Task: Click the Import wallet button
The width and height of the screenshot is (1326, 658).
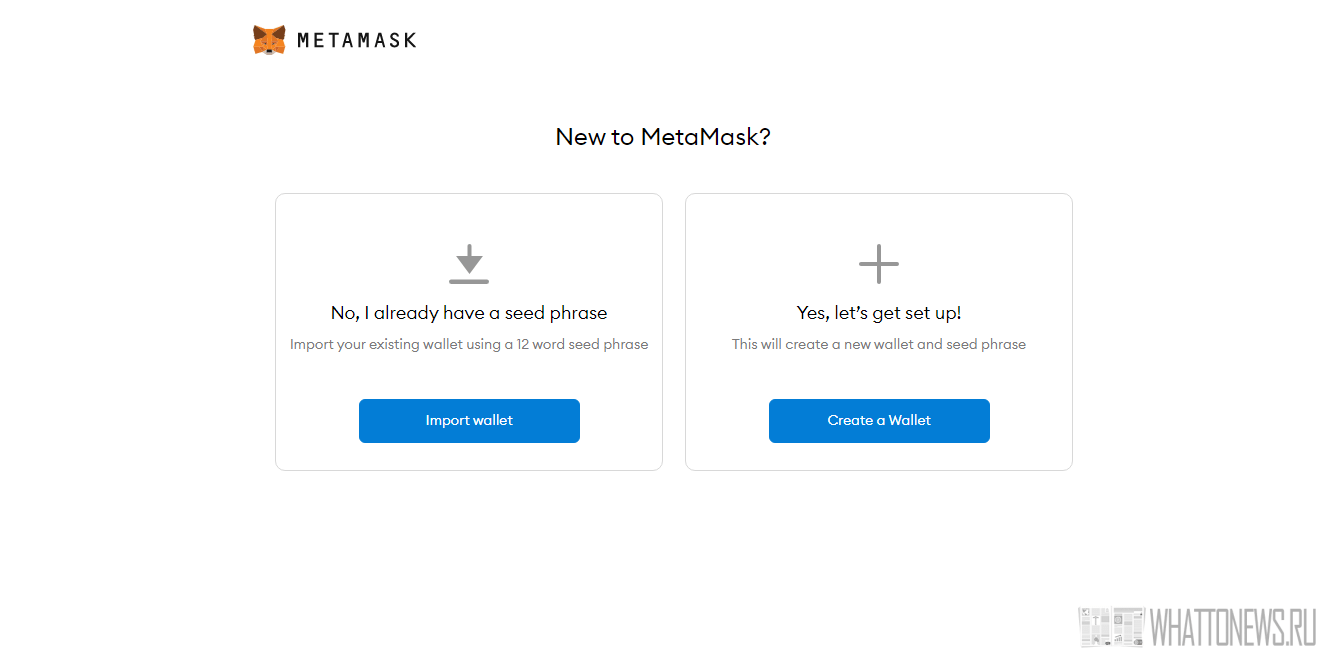Action: point(469,421)
